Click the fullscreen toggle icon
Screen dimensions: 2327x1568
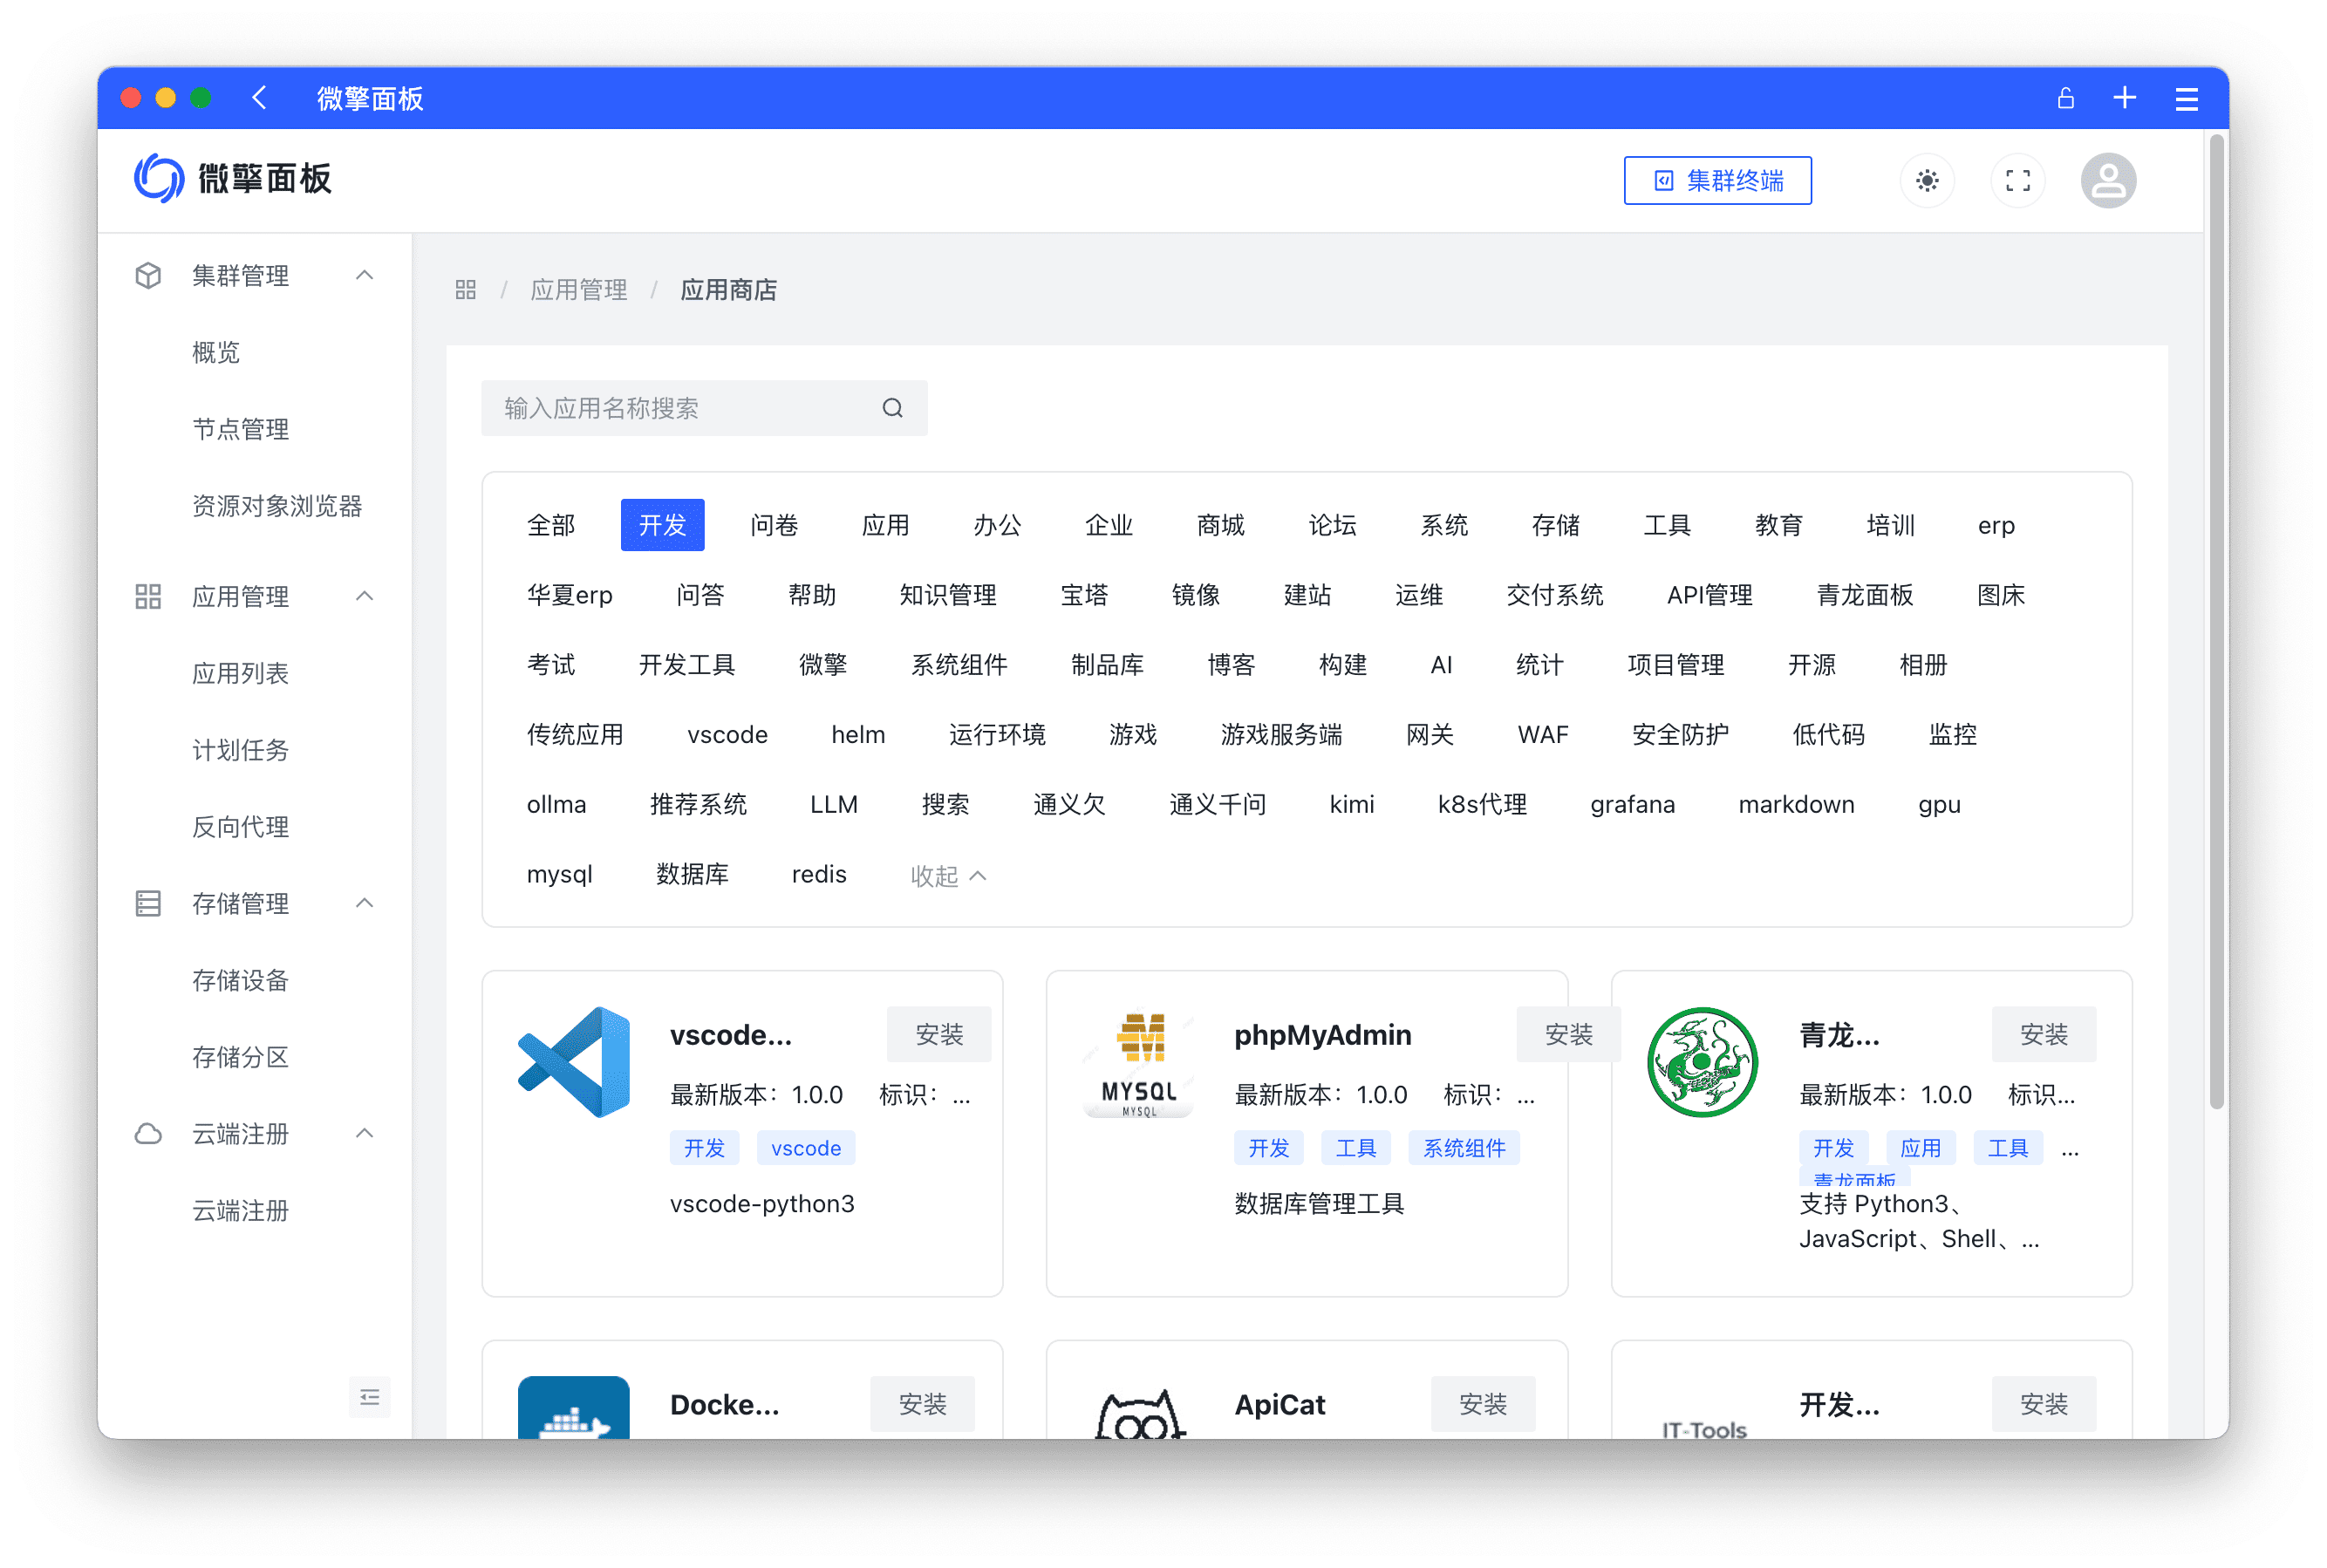click(x=2017, y=181)
